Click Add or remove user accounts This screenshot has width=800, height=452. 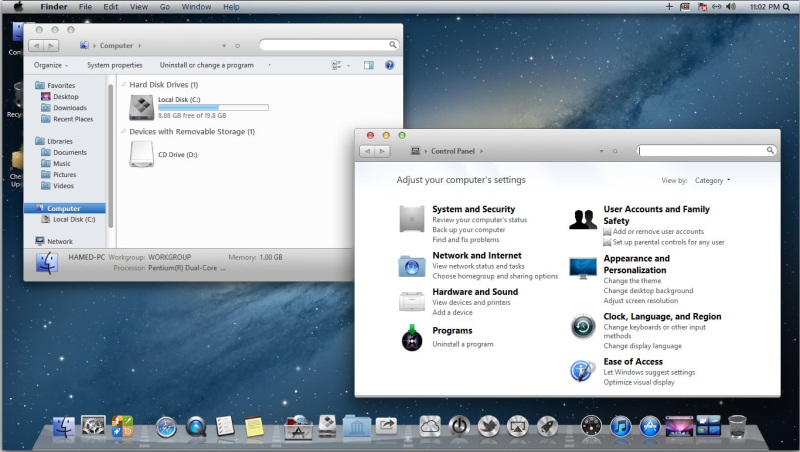658,231
